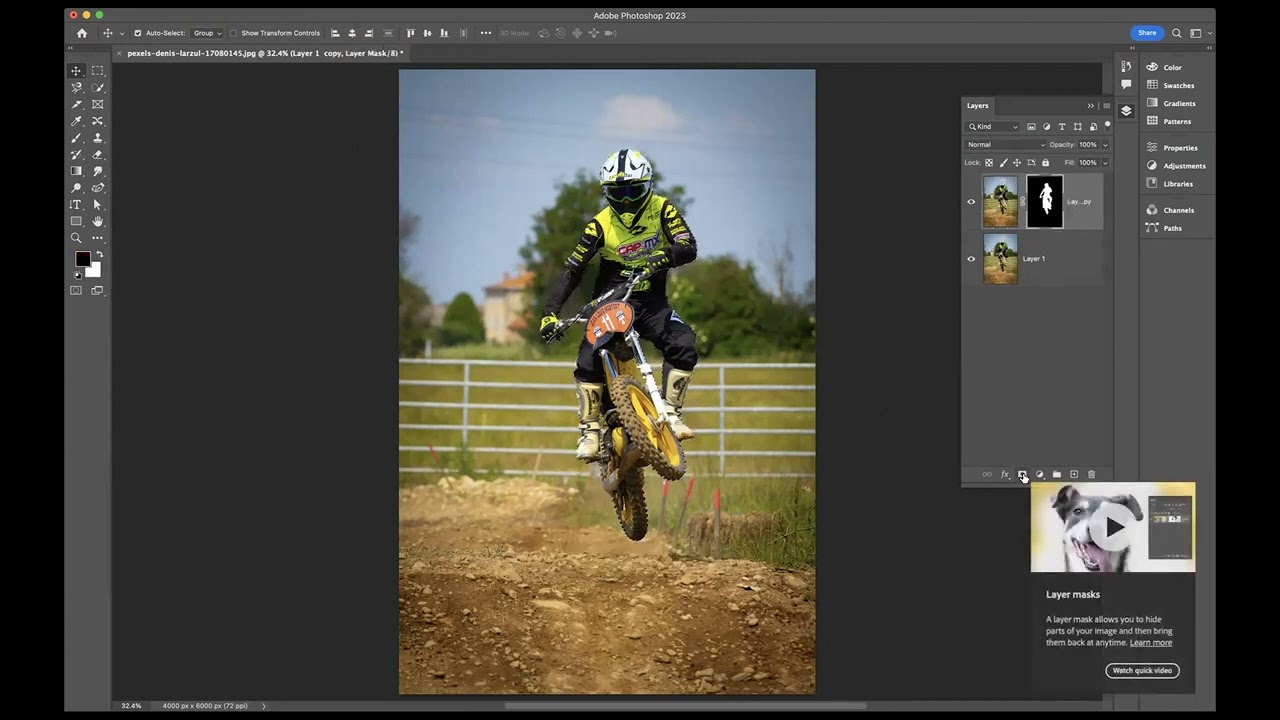The height and width of the screenshot is (720, 1280).
Task: Hide the masked layer copy via eye icon
Action: [x=971, y=202]
